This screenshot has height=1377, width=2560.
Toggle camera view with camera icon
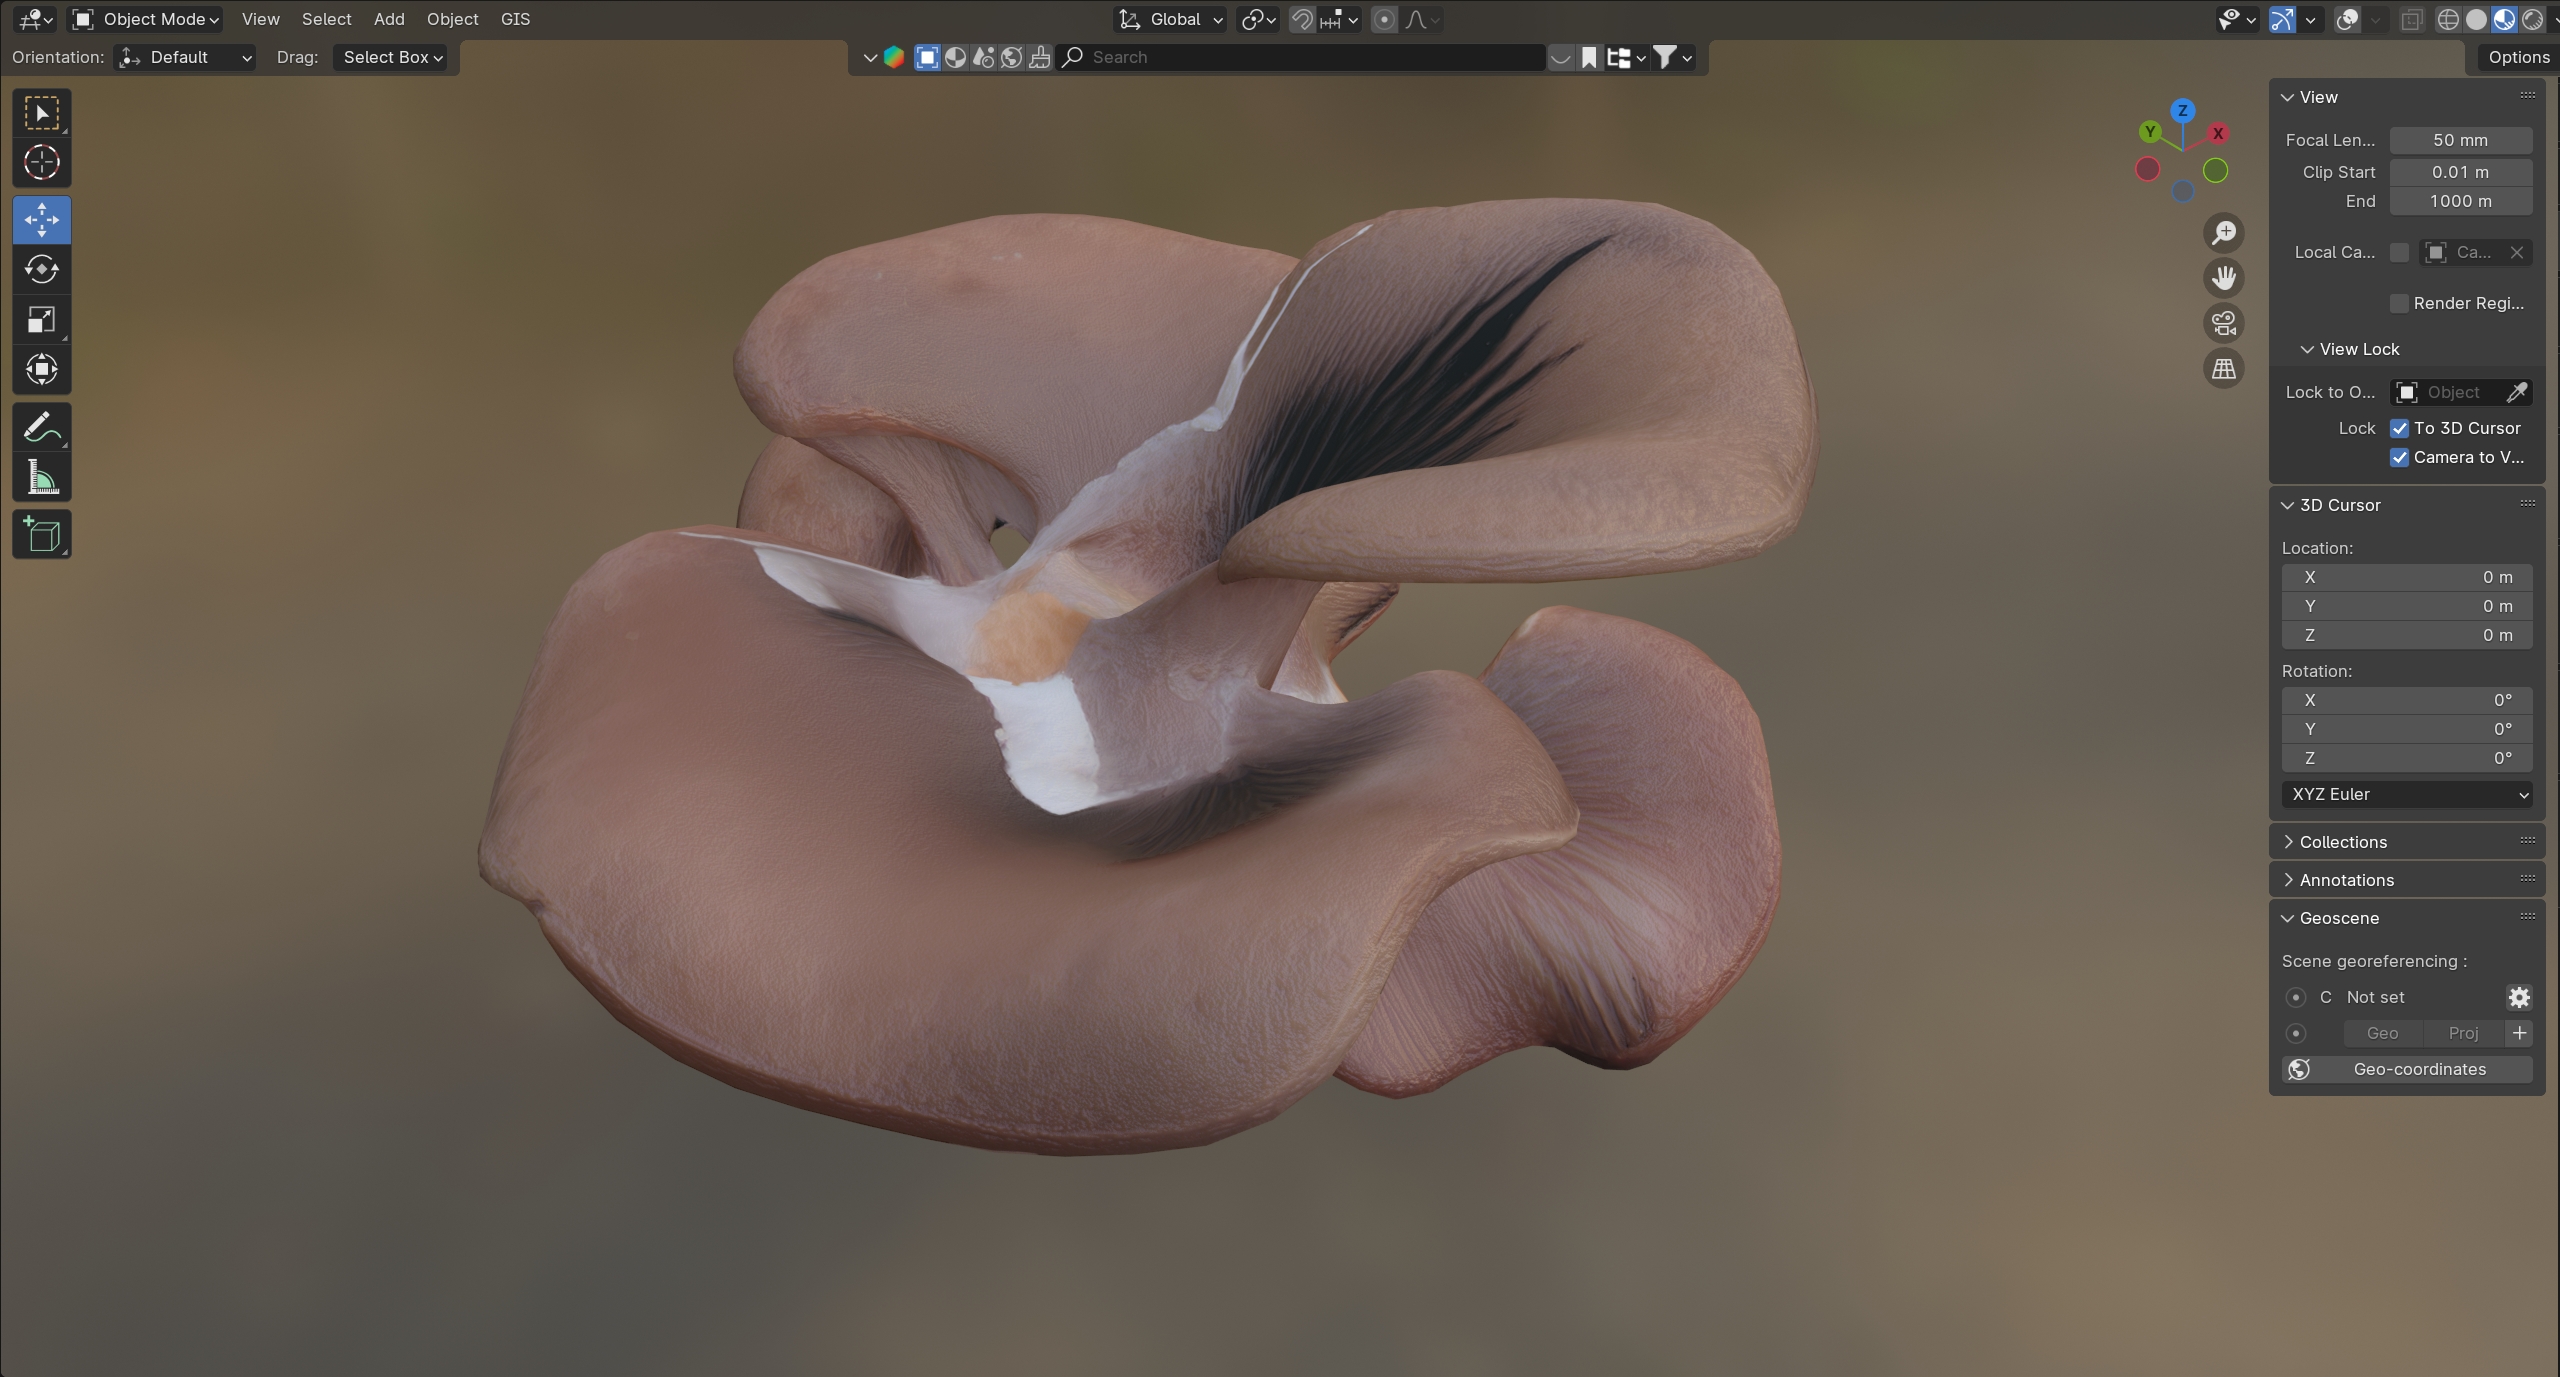(2223, 323)
